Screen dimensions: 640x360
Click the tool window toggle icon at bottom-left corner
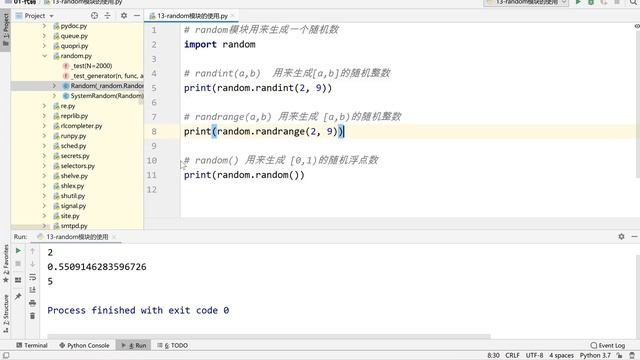6,356
